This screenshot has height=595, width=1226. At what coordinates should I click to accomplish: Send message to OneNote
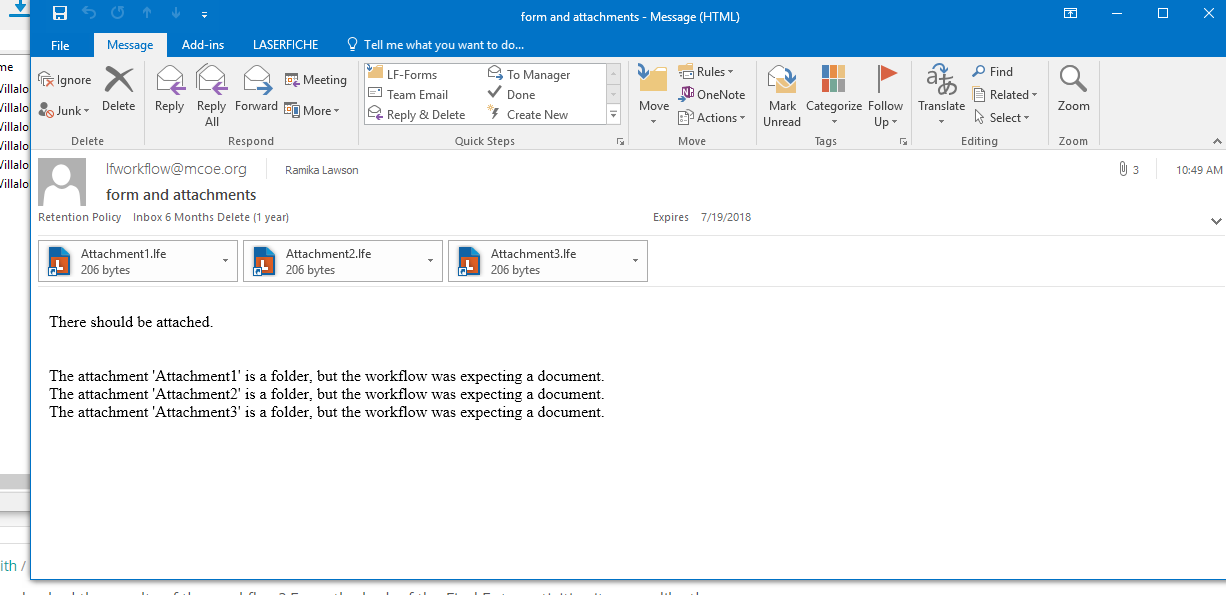[712, 95]
